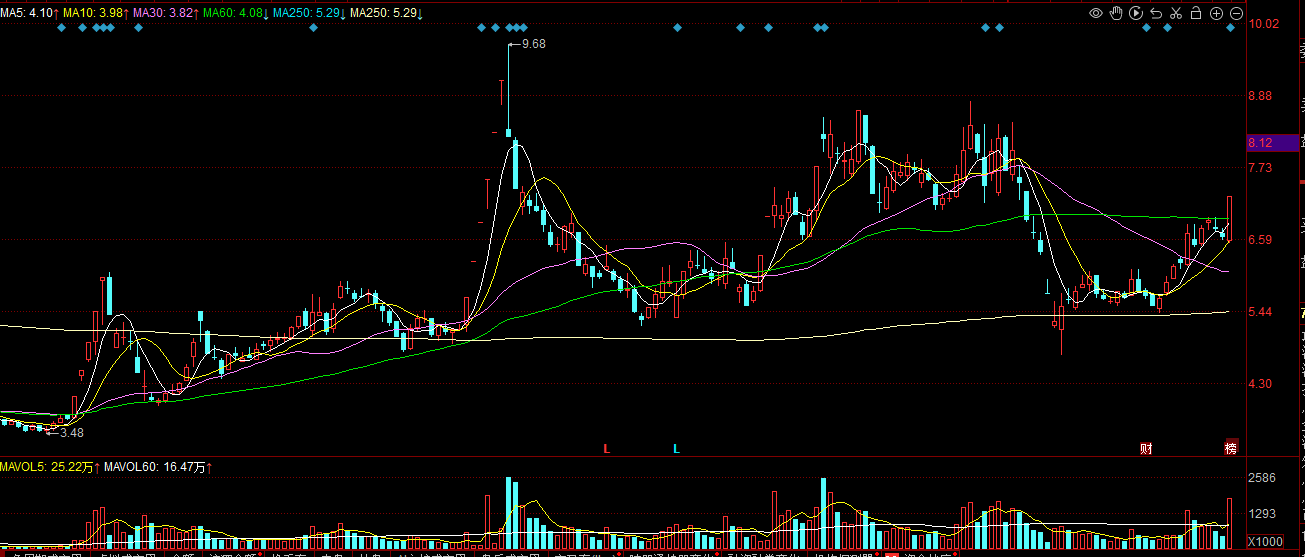Start the circular play replay icon
Viewport: 1305px width, 557px height.
tap(1136, 13)
